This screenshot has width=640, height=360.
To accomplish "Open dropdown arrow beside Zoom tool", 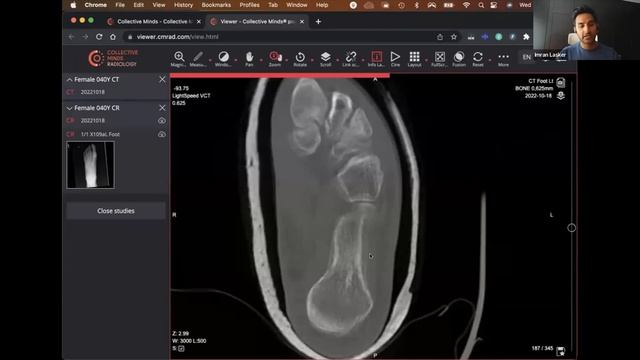I will (287, 60).
